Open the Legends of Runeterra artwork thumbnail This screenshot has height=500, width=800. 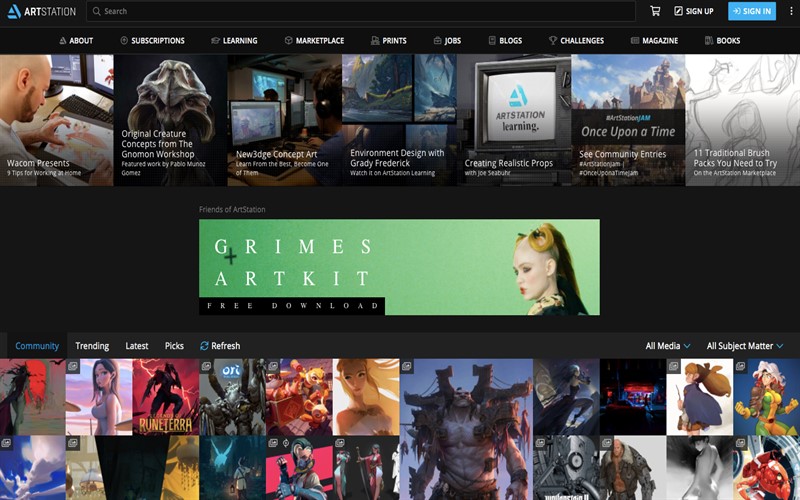pos(166,397)
